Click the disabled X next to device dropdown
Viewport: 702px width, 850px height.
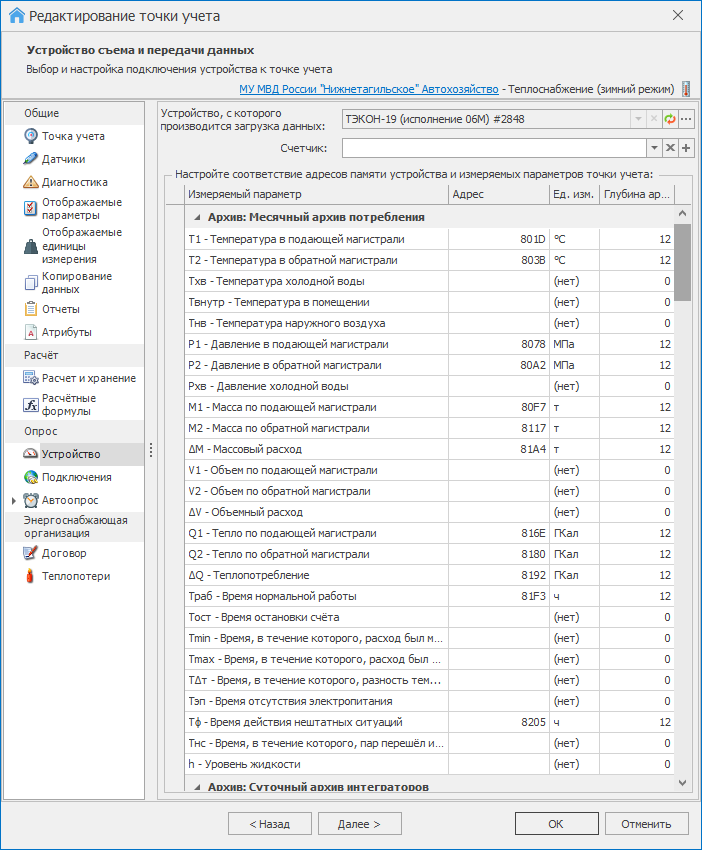pyautogui.click(x=654, y=119)
